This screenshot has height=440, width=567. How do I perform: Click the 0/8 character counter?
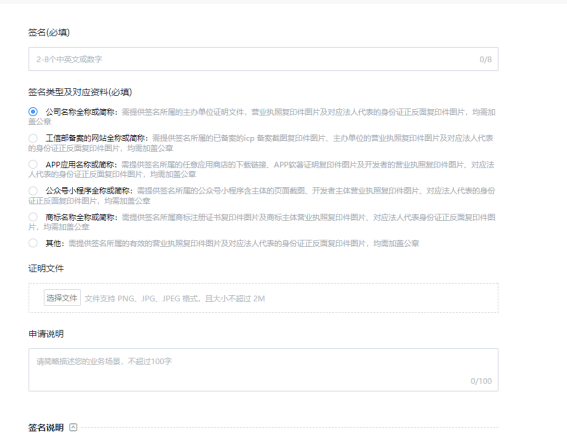pyautogui.click(x=485, y=59)
